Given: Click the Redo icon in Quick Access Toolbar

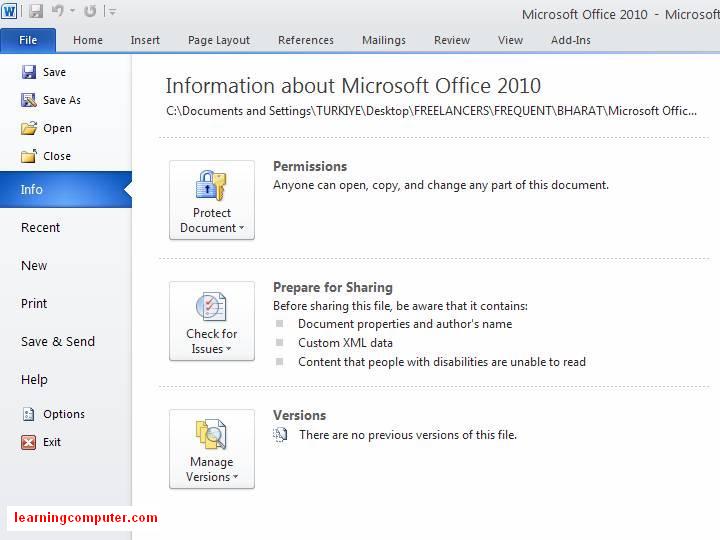Looking at the screenshot, I should (90, 11).
